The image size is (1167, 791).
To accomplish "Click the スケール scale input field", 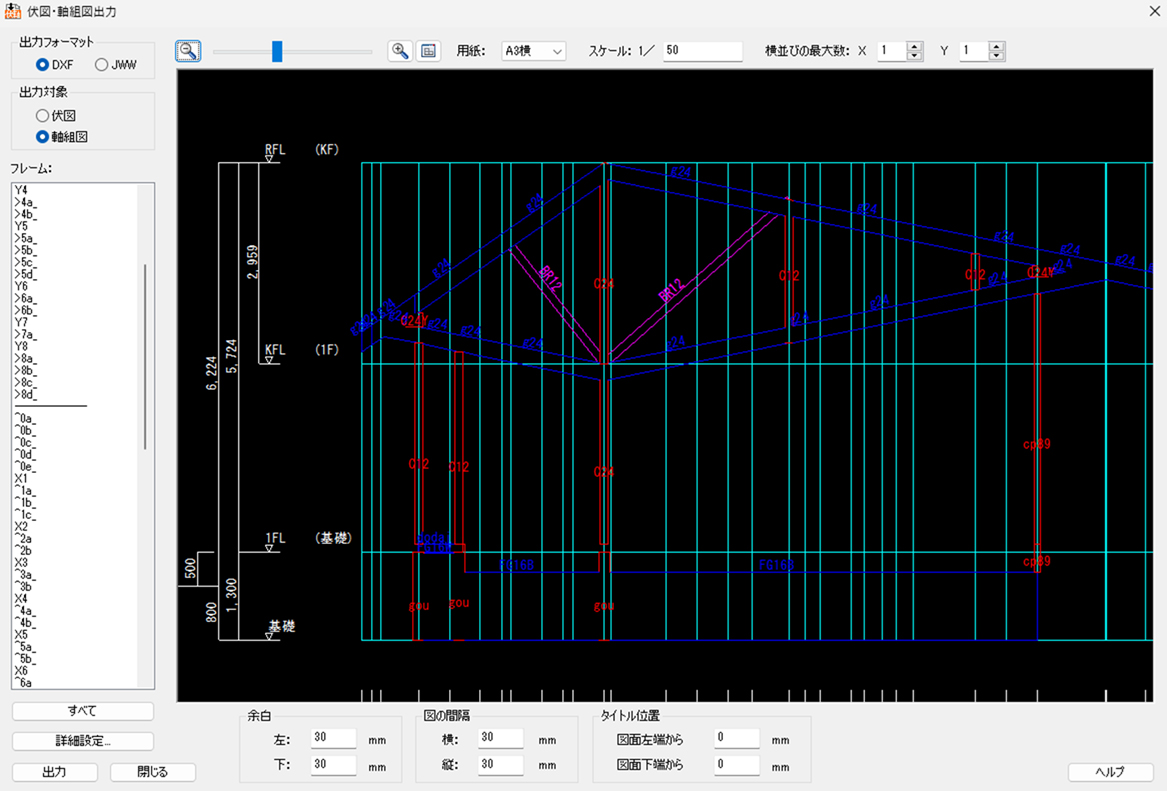I will 702,51.
